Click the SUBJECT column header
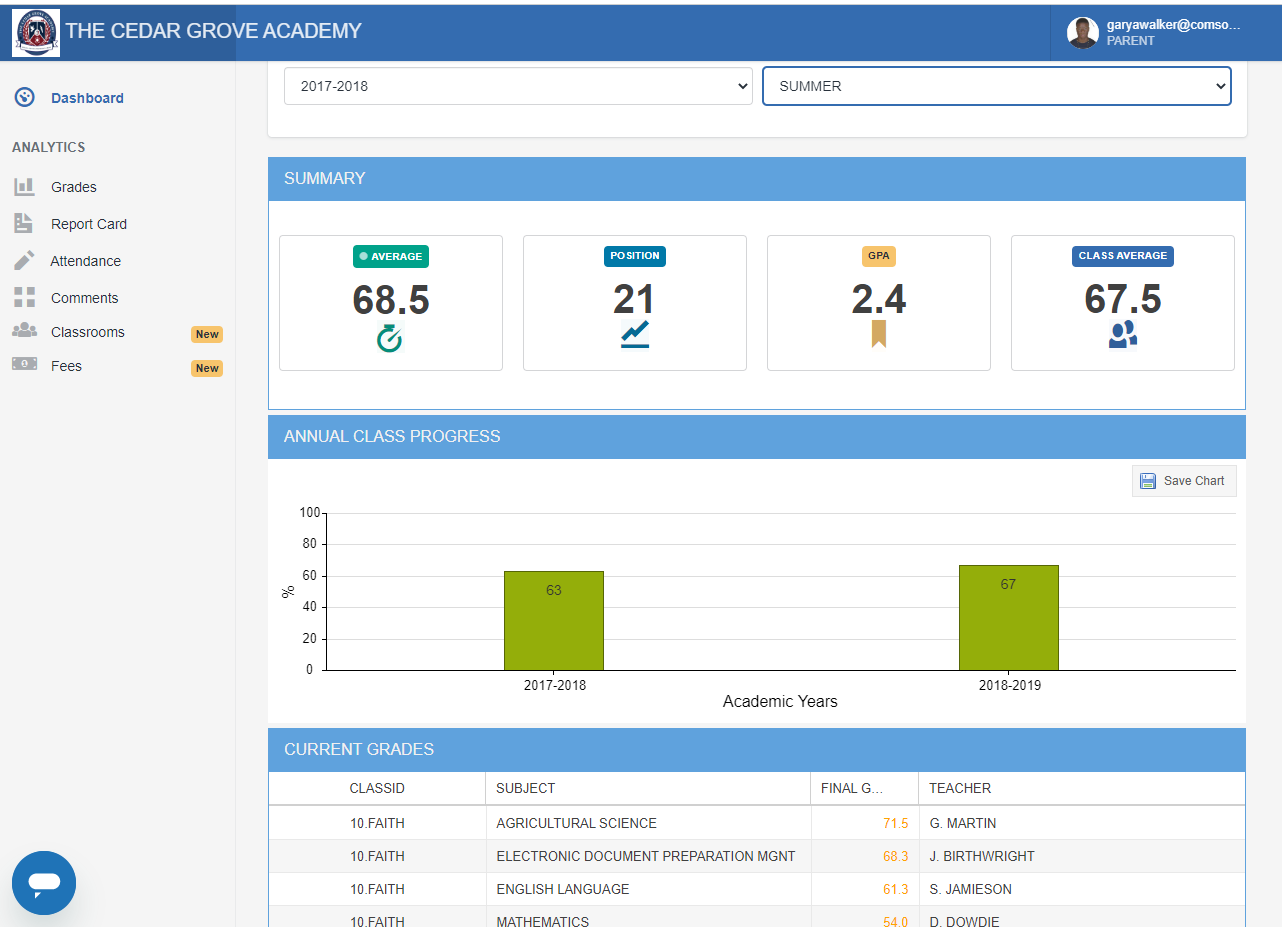 [x=648, y=788]
